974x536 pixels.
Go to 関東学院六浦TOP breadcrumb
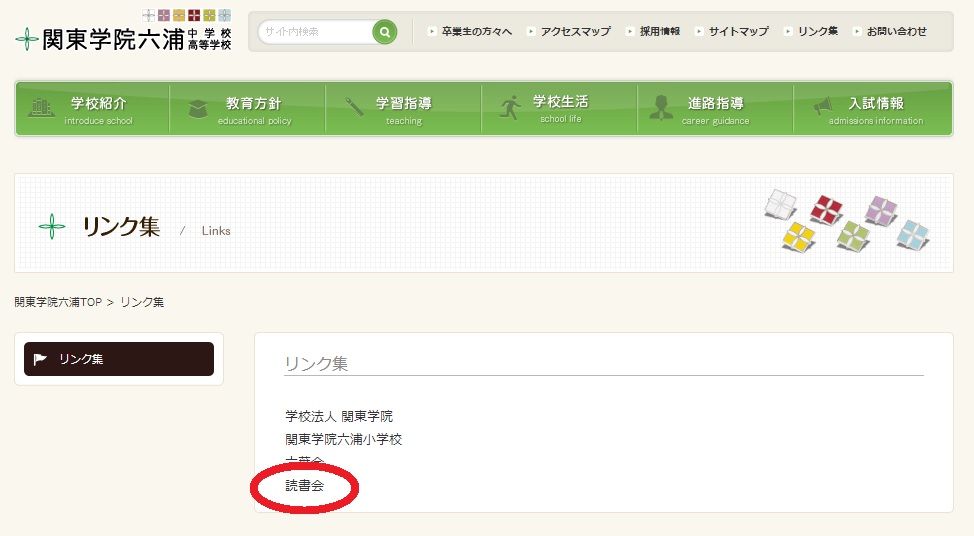[58, 302]
